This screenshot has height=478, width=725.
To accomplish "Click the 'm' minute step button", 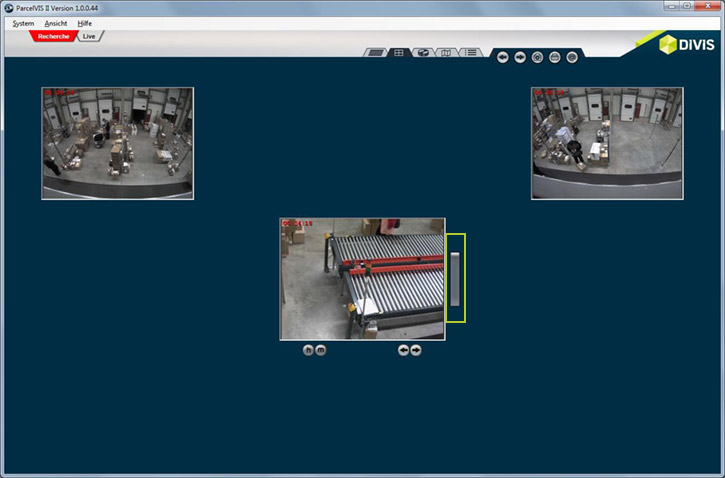I will [x=320, y=350].
